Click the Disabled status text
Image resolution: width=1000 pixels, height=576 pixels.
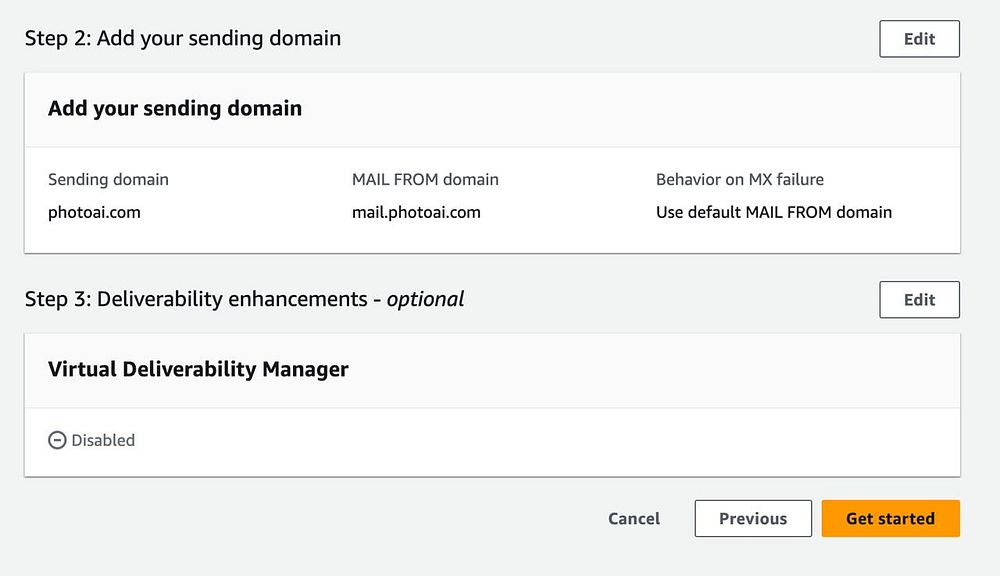point(103,440)
